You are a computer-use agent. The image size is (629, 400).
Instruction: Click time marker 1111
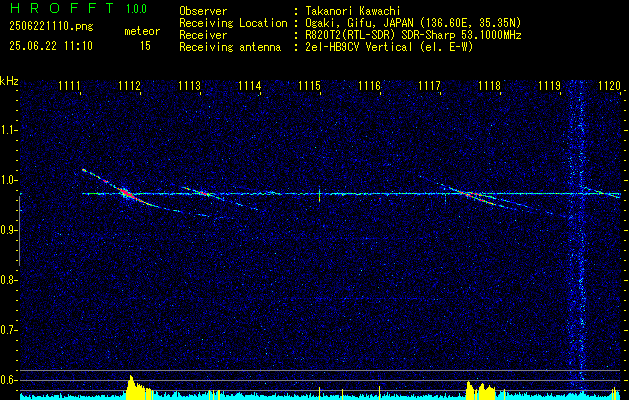[x=69, y=86]
